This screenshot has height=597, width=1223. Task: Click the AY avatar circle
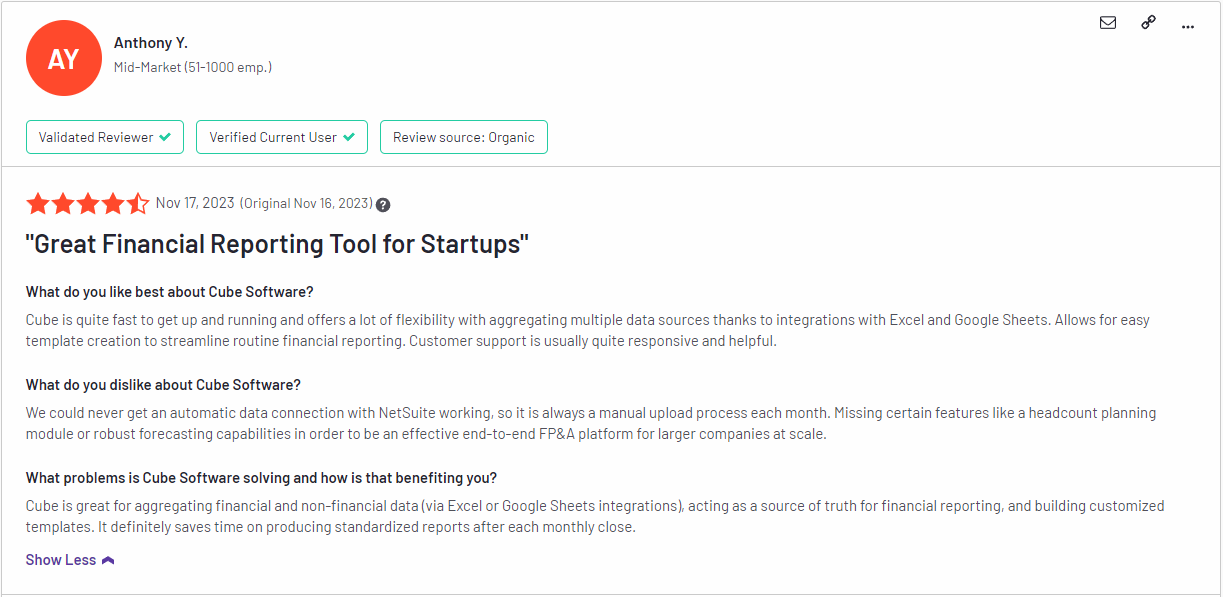click(63, 59)
